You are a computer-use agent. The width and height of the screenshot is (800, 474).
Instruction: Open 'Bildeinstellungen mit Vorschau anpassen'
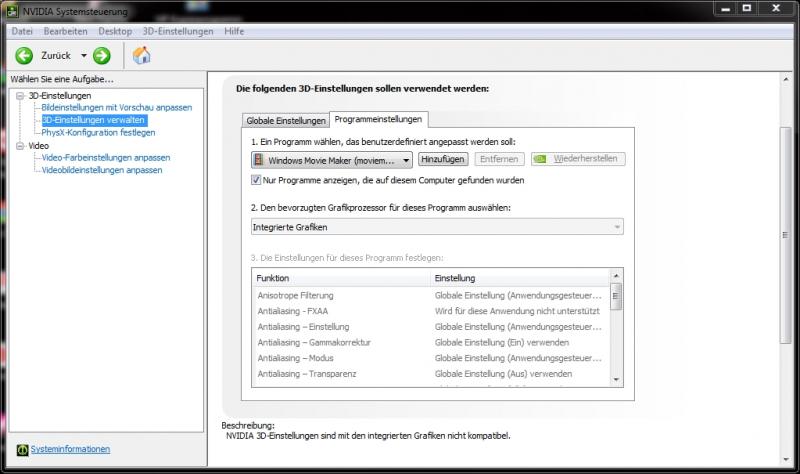coord(117,108)
